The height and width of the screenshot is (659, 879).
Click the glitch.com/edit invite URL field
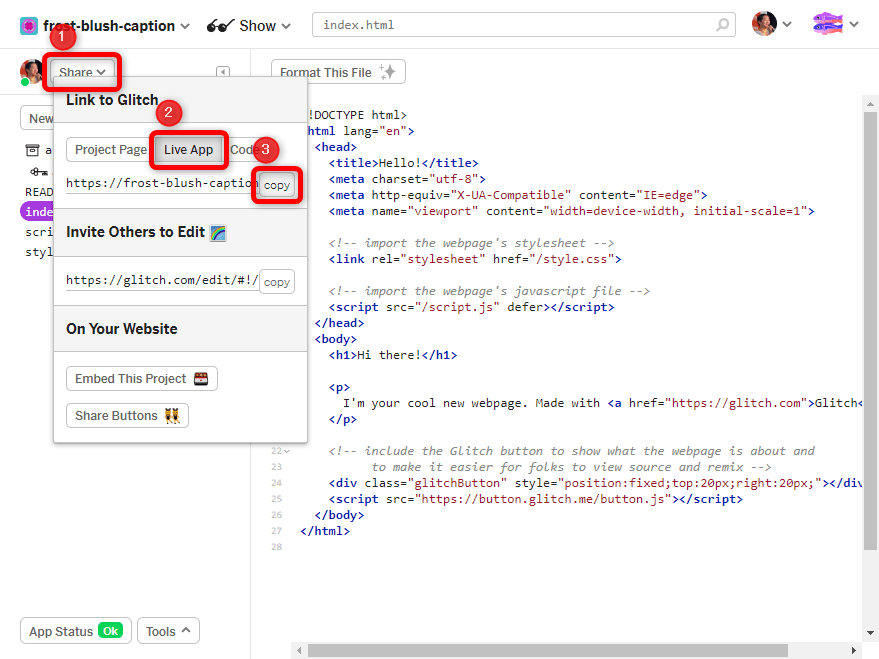[161, 280]
